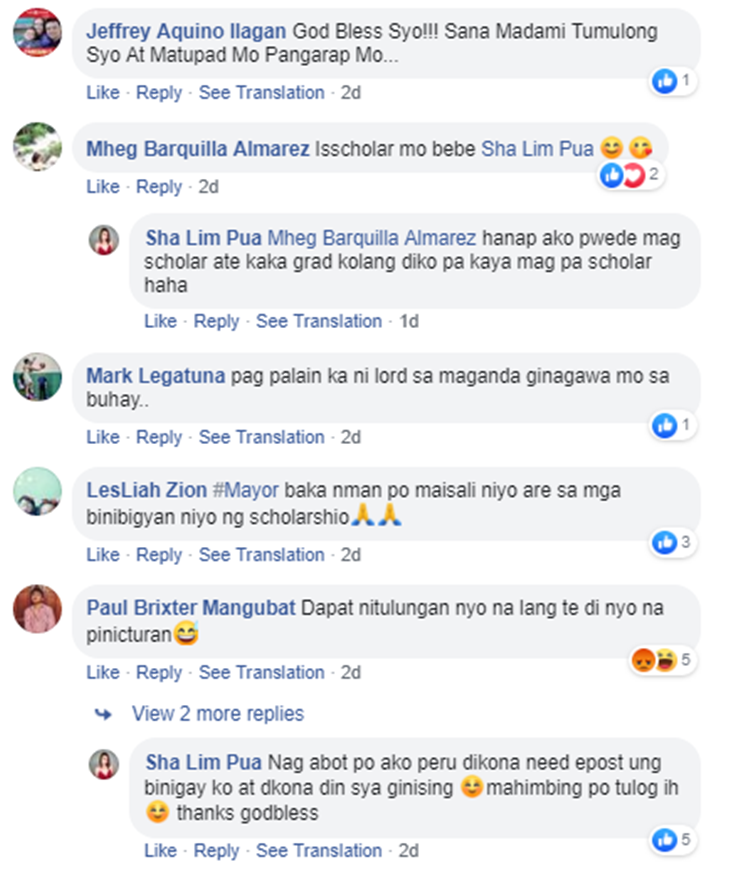Like Mheg Barquilla Almarez's comment
The image size is (750, 869).
click(x=103, y=187)
